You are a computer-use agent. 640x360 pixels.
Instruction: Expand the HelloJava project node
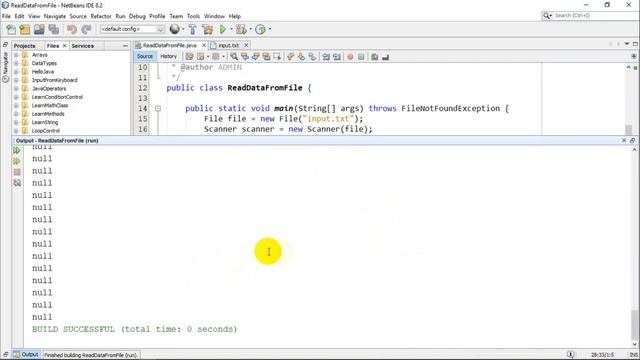(x=16, y=72)
